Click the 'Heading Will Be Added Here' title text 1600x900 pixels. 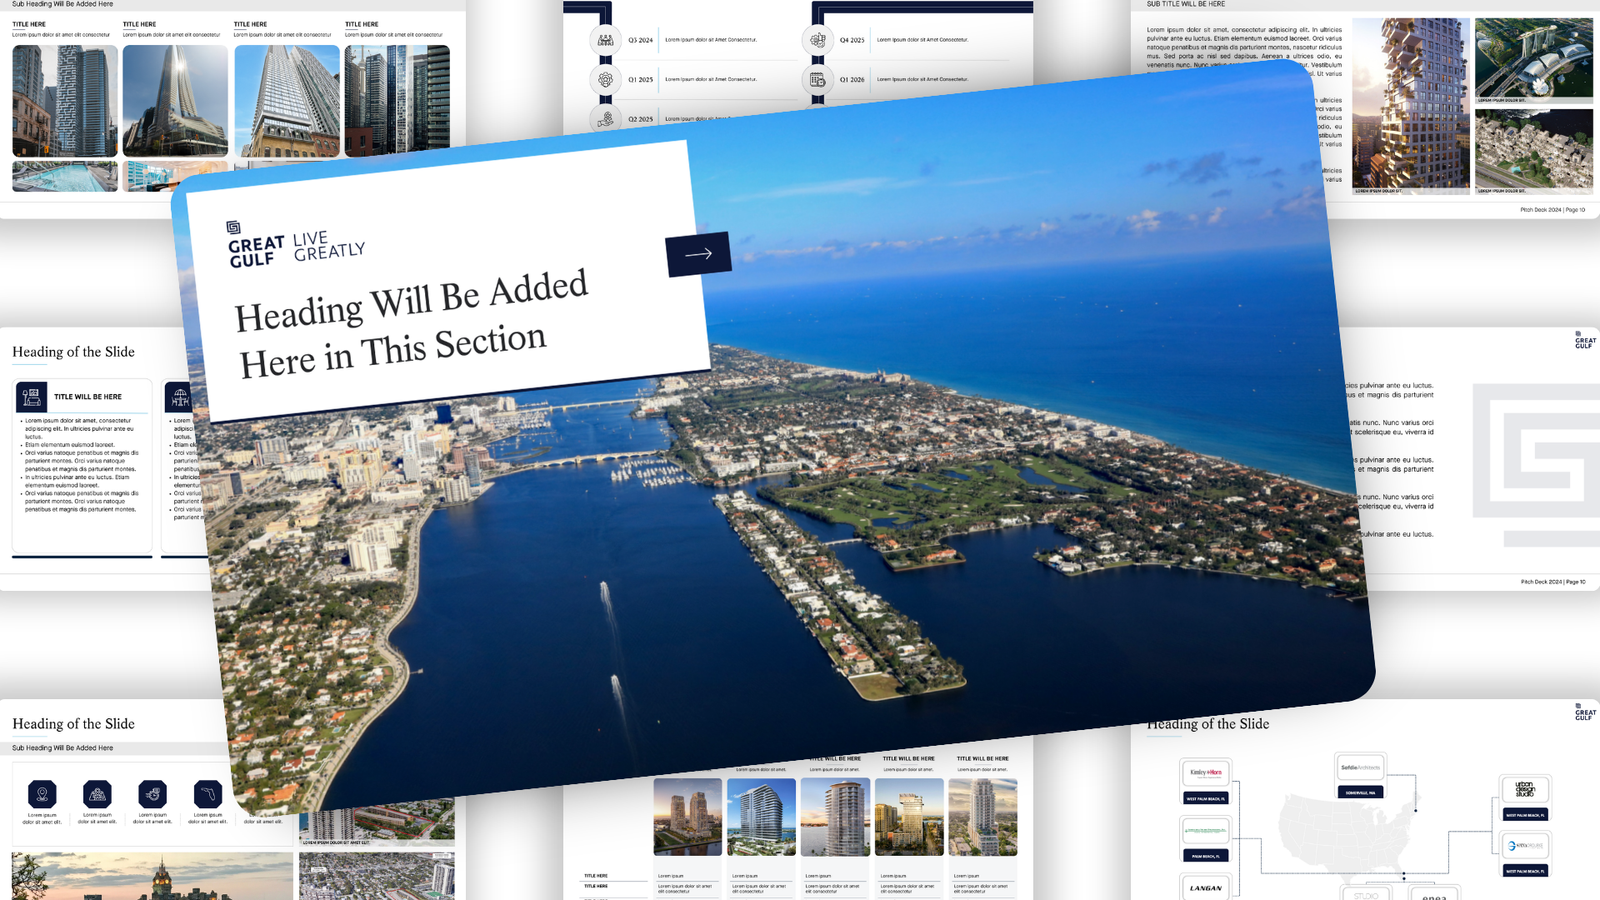click(x=411, y=323)
